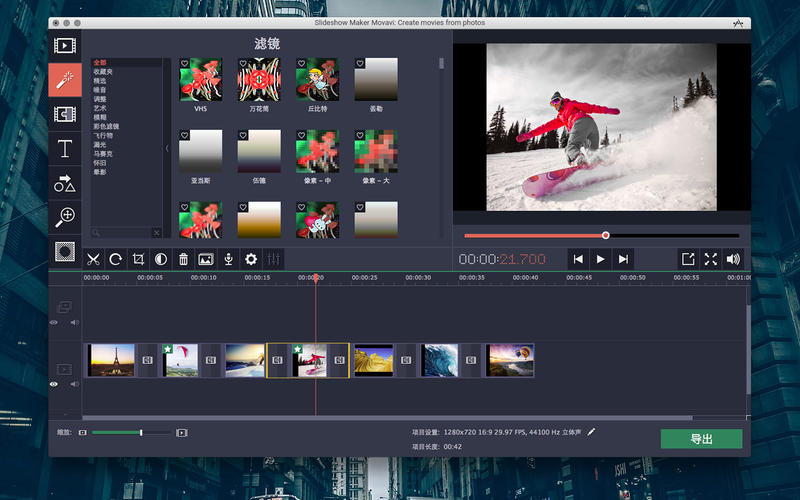Apply the 万花筒 kaleidoscope filter thumbnail
Viewport: 800px width, 500px height.
[259, 79]
